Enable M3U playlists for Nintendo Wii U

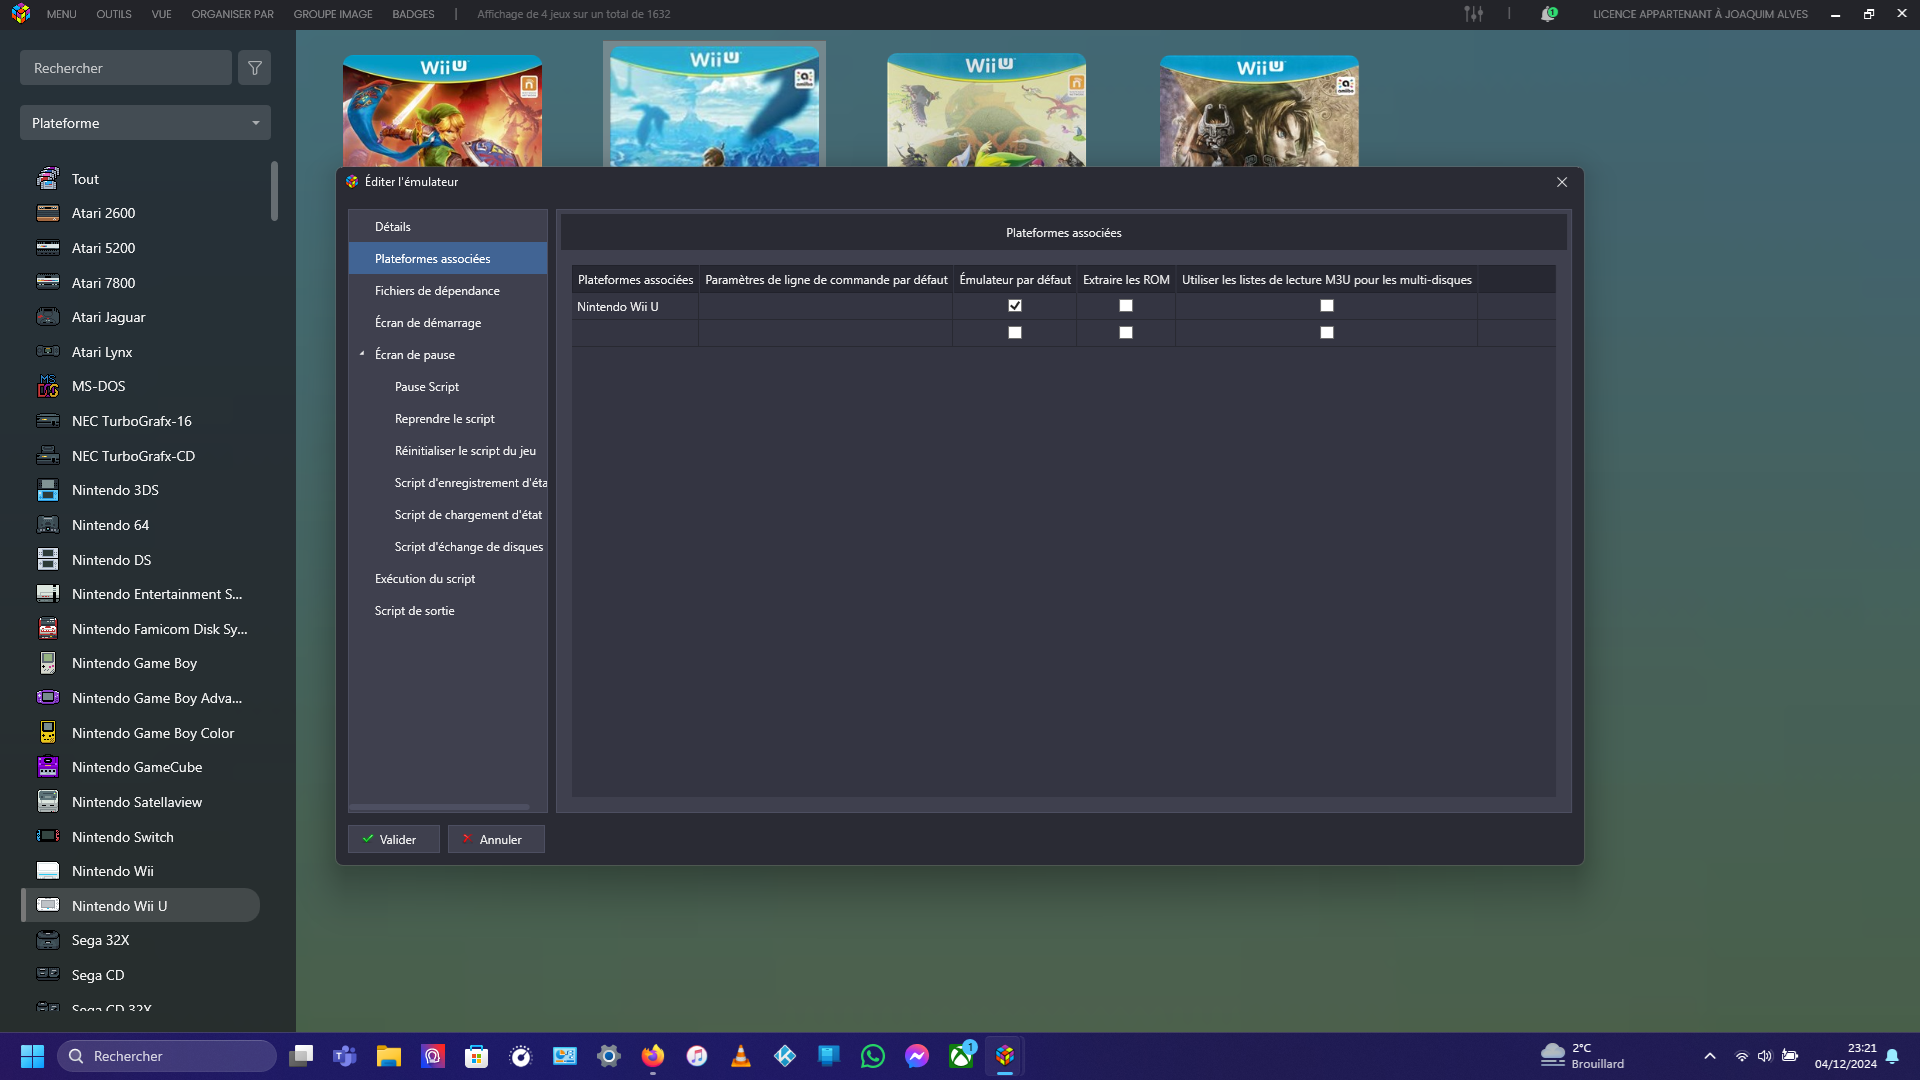click(x=1327, y=306)
